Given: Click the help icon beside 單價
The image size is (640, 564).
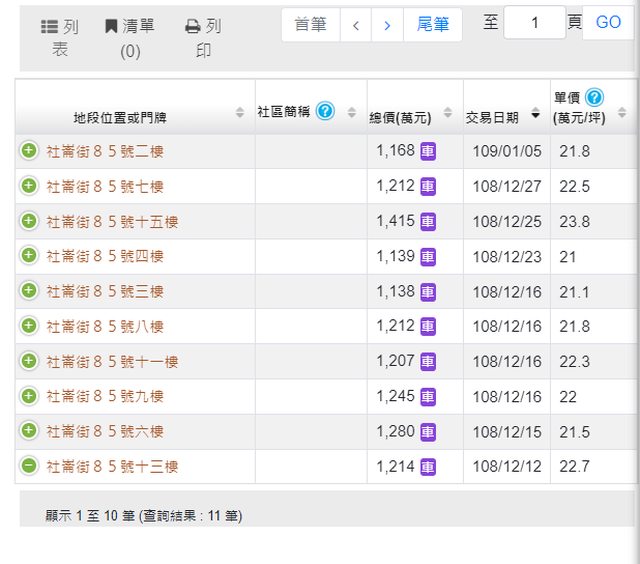Looking at the screenshot, I should [595, 97].
